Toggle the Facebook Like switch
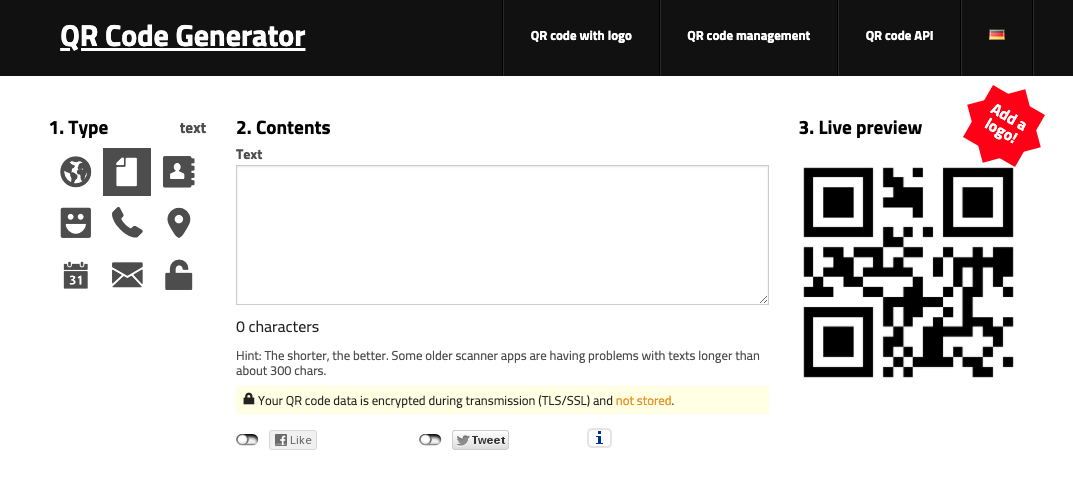The height and width of the screenshot is (479, 1073). click(x=247, y=439)
